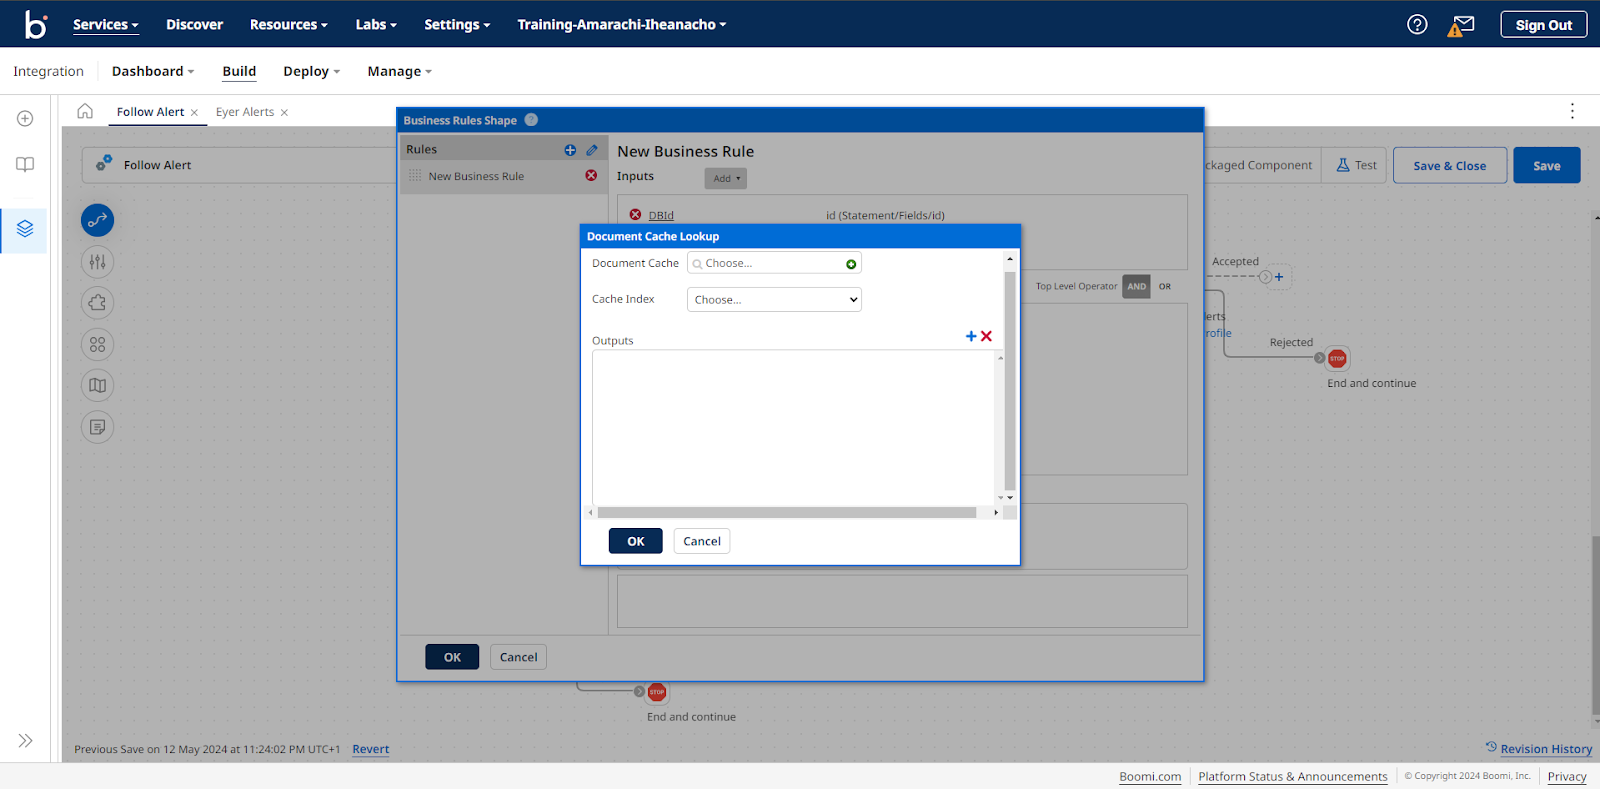The image size is (1600, 789).
Task: Set Top Level Operator to OR
Action: click(x=1165, y=286)
